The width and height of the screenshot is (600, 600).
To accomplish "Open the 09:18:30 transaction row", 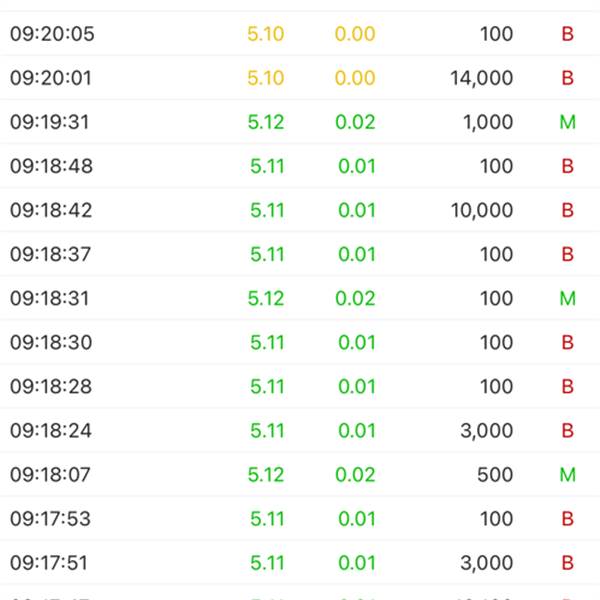I will point(300,342).
